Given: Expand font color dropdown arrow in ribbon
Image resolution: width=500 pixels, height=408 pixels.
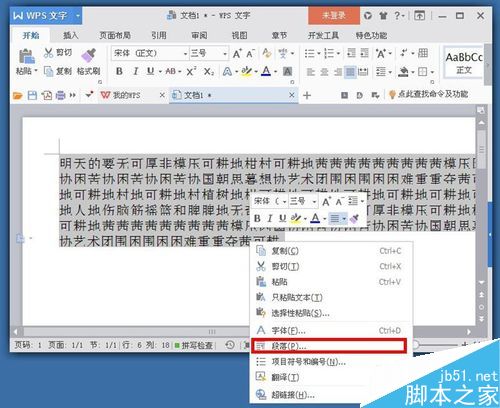Looking at the screenshot, I should pos(276,72).
